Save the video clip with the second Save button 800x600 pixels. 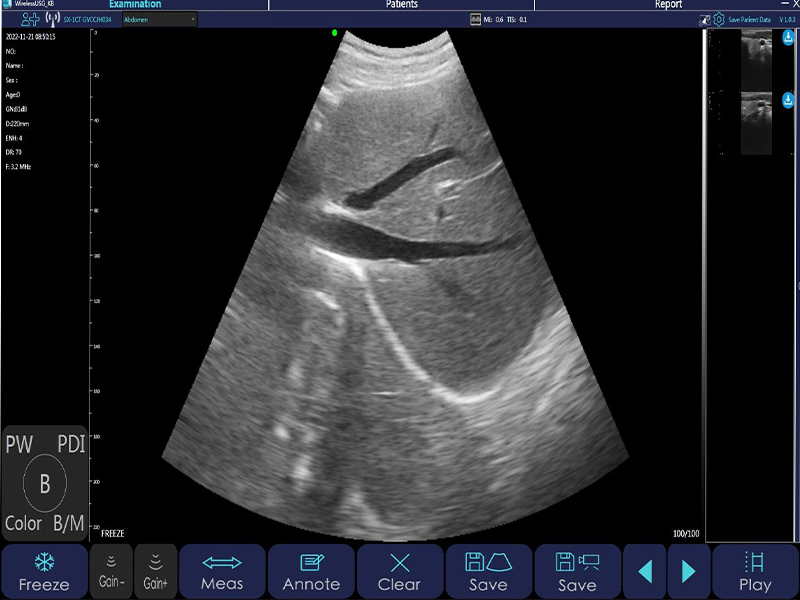[577, 571]
